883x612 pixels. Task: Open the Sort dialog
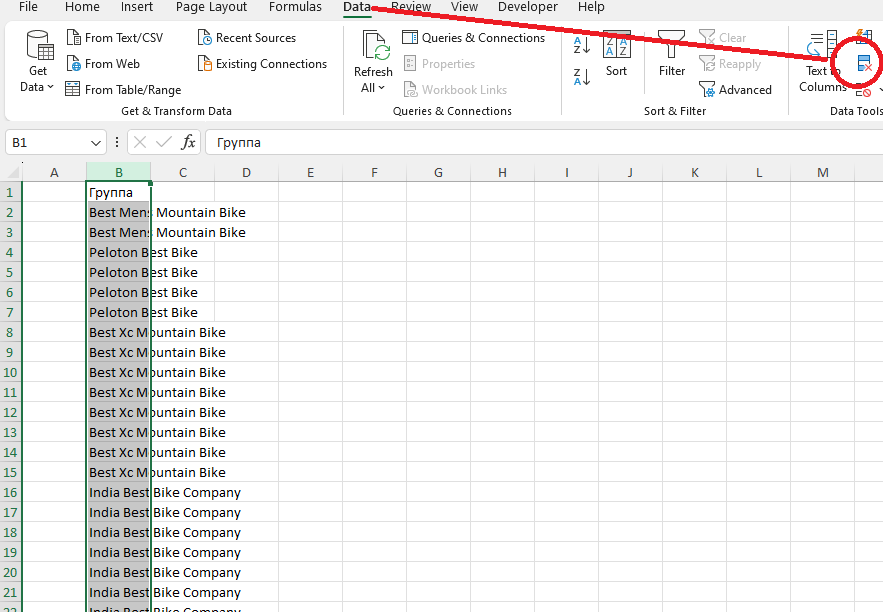(x=616, y=54)
